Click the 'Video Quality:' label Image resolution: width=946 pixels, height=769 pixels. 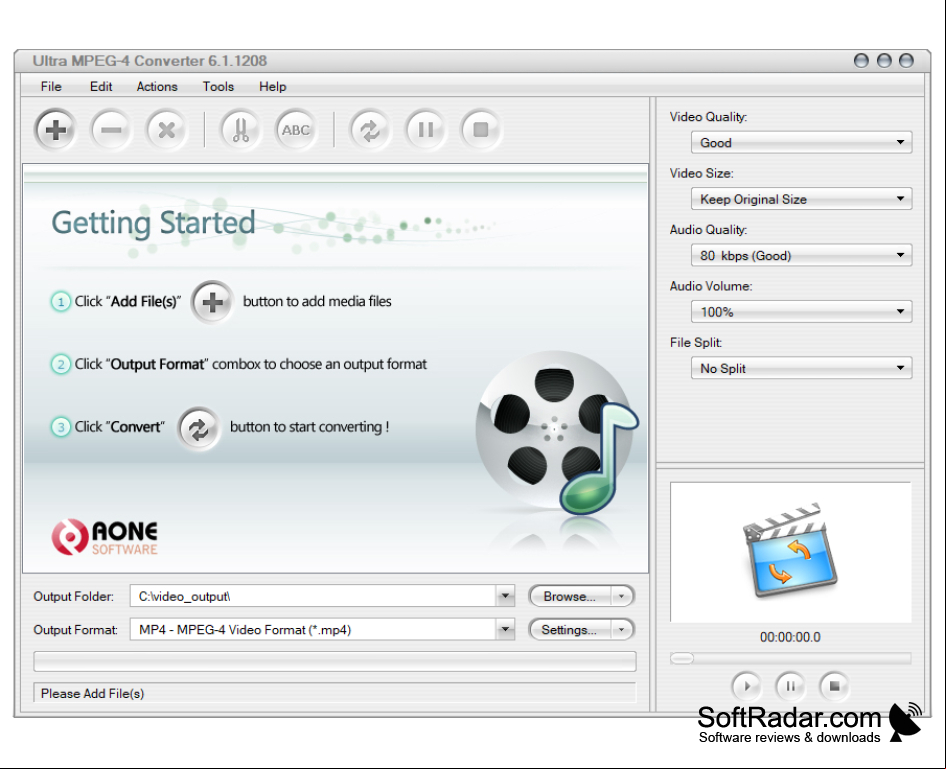pos(708,117)
